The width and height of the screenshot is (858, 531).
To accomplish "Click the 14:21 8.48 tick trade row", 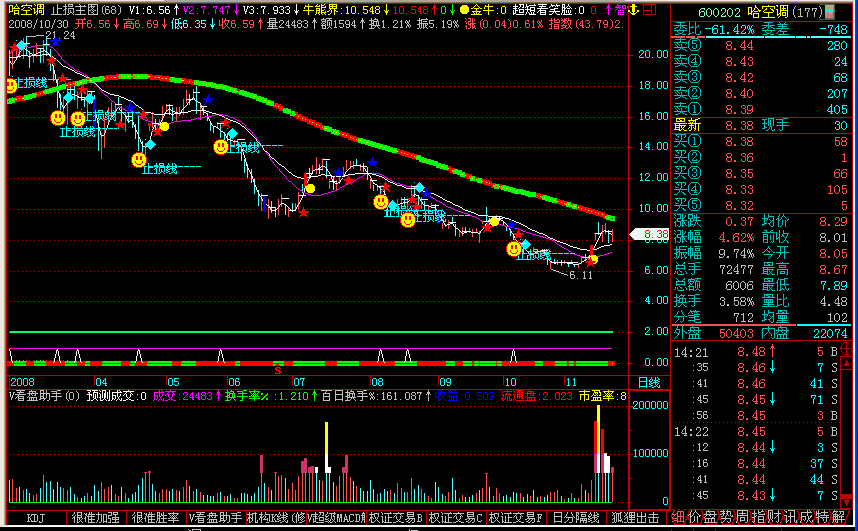I will coord(756,351).
